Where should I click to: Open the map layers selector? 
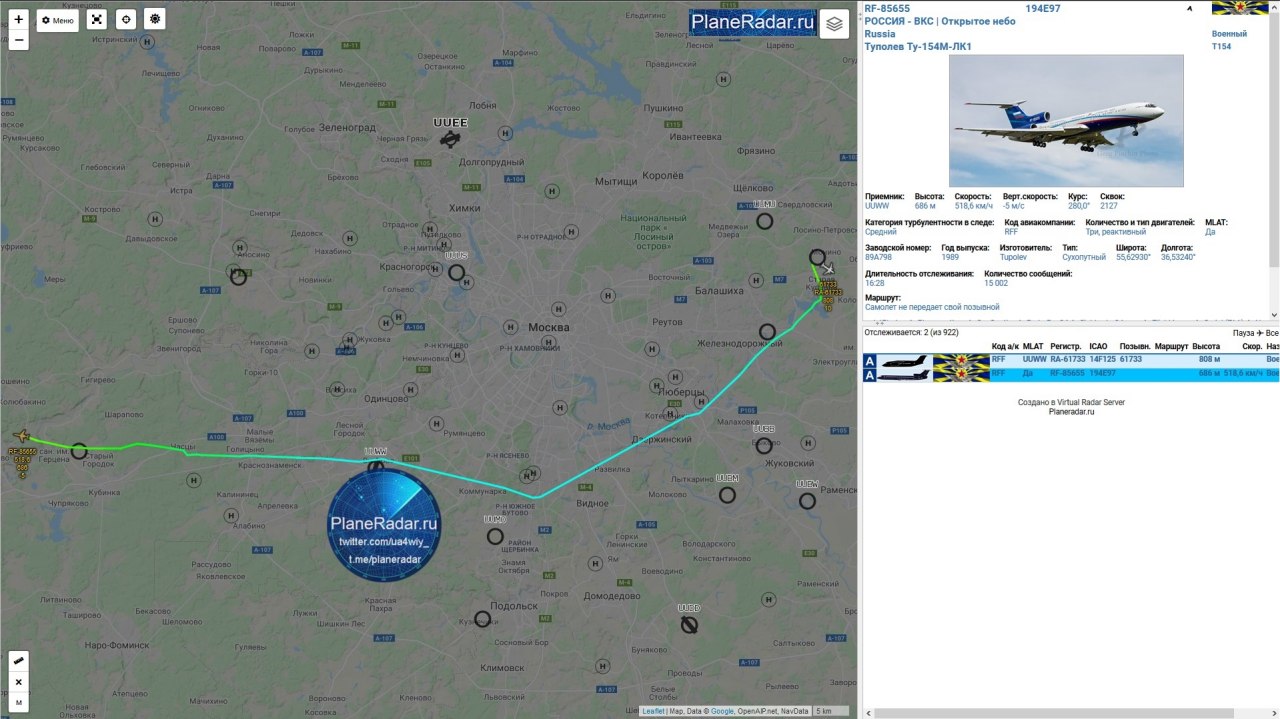pyautogui.click(x=834, y=24)
